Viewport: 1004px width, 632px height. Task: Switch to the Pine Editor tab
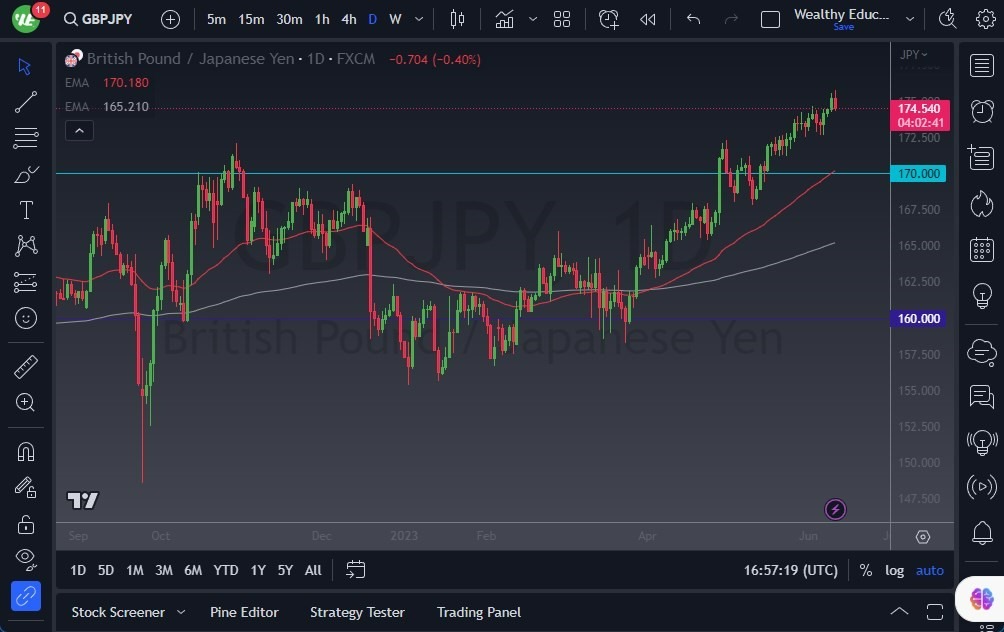[244, 612]
